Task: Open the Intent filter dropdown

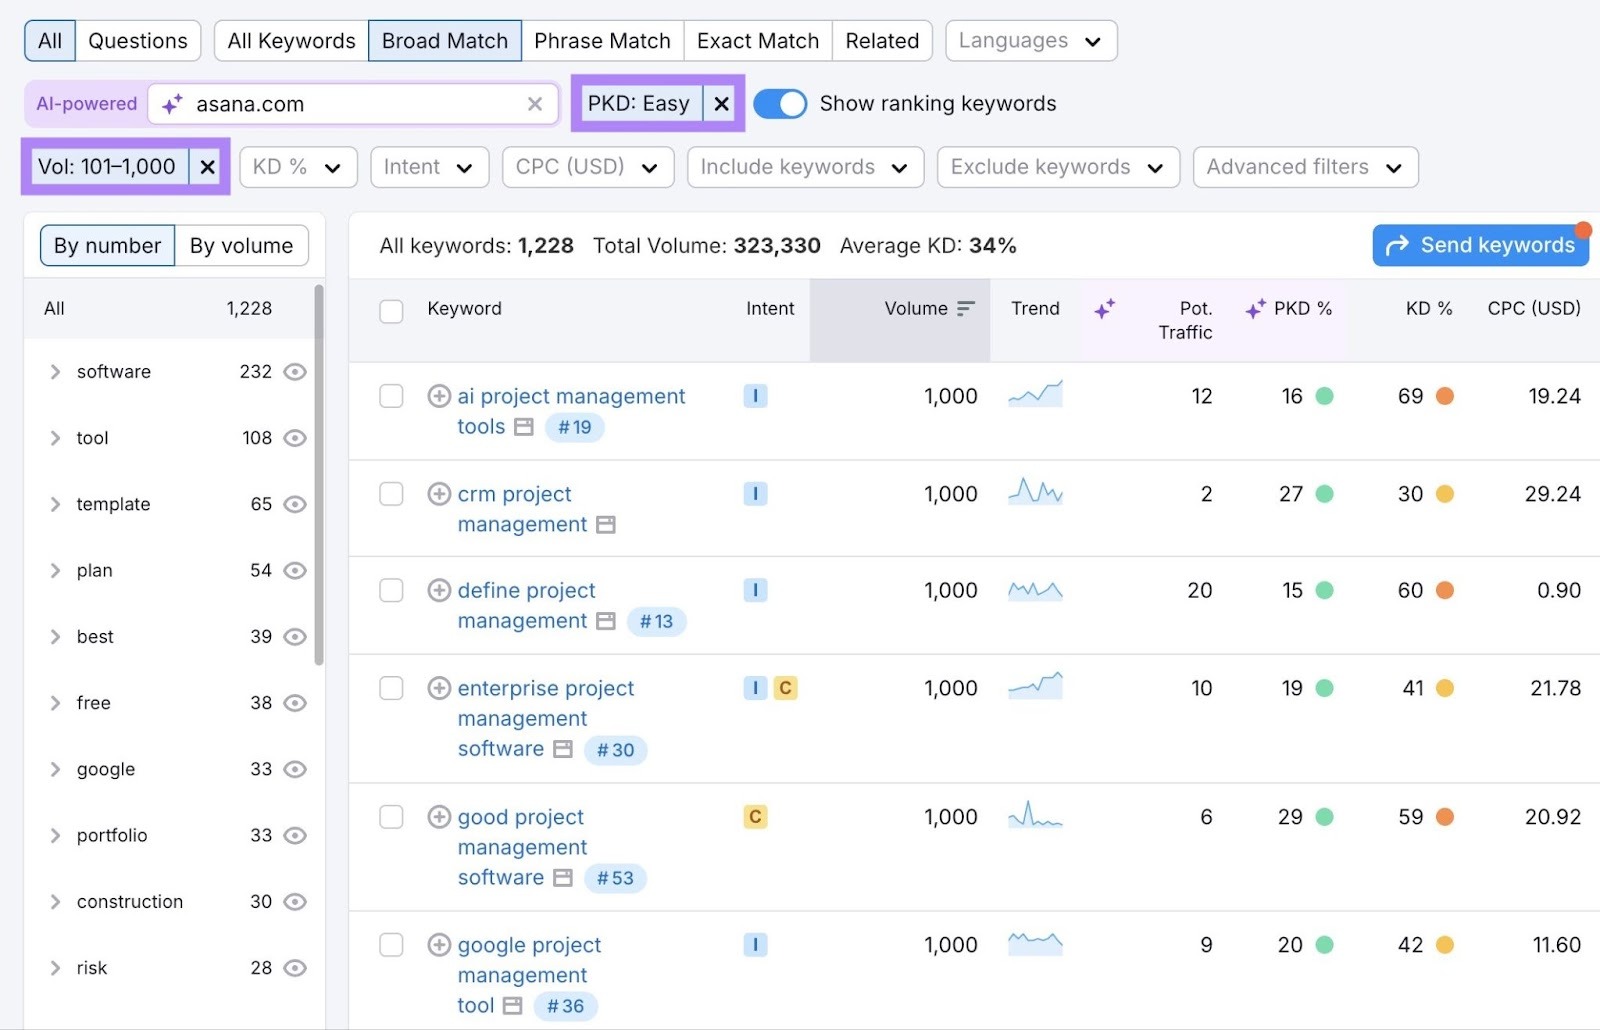Action: pyautogui.click(x=429, y=167)
